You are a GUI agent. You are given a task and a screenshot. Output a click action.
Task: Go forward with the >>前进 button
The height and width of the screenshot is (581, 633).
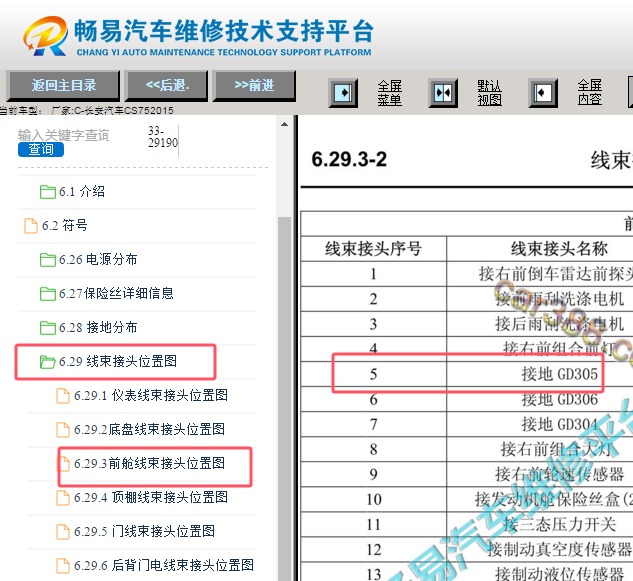pos(254,85)
